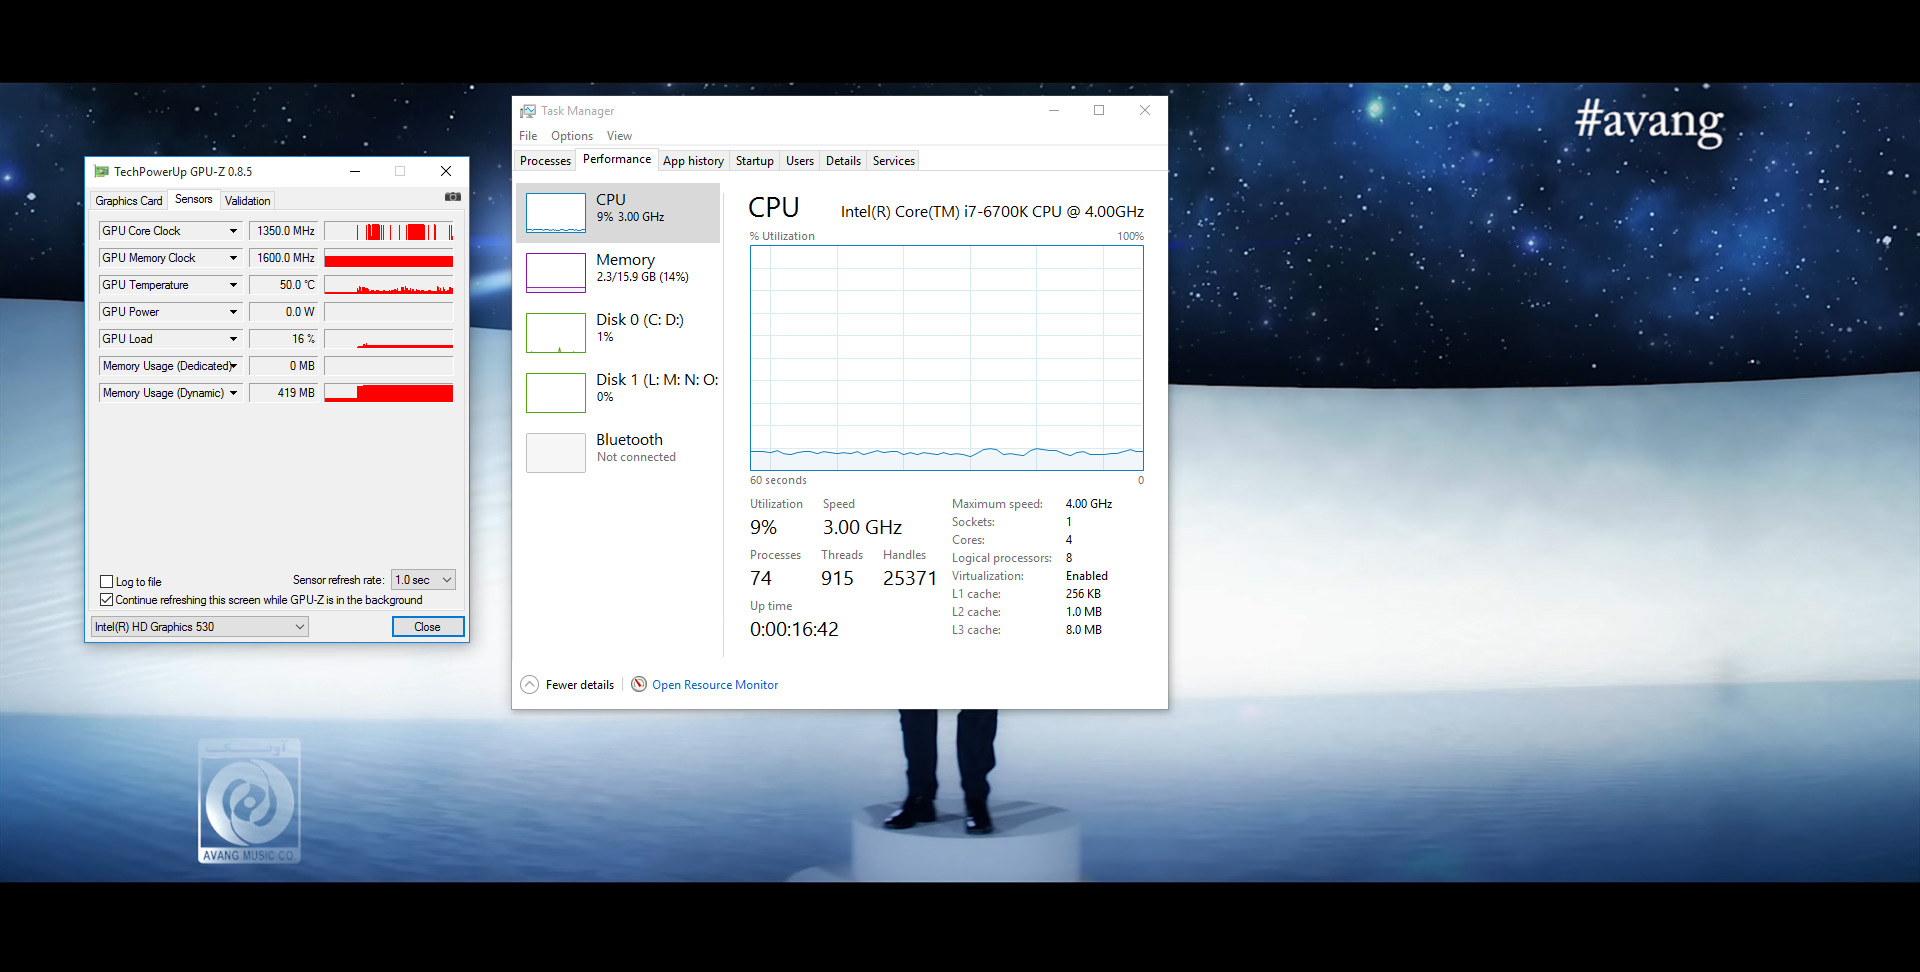Click the 419 MB dynamic memory value

pos(283,393)
